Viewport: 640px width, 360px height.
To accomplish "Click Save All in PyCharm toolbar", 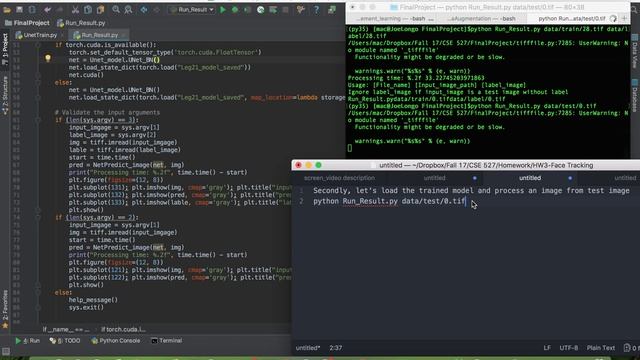I will [19, 9].
